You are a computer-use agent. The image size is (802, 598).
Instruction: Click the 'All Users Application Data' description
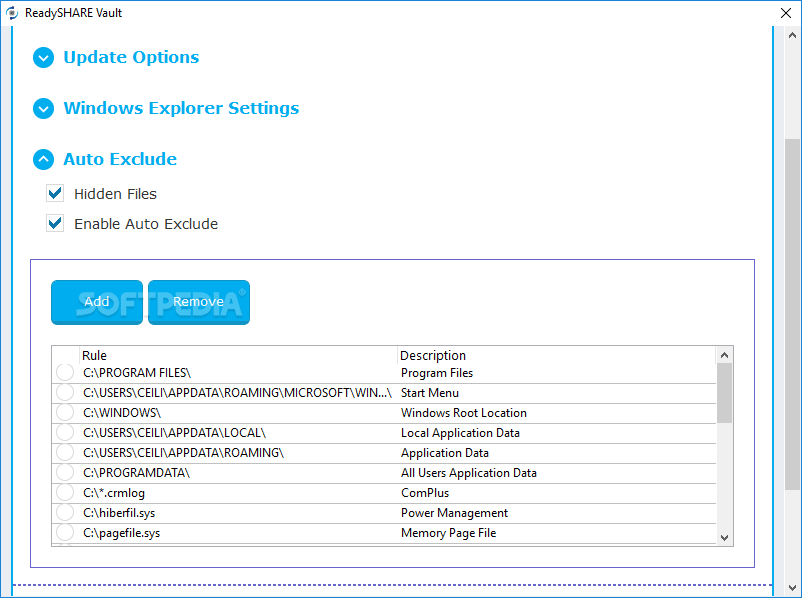pyautogui.click(x=469, y=473)
